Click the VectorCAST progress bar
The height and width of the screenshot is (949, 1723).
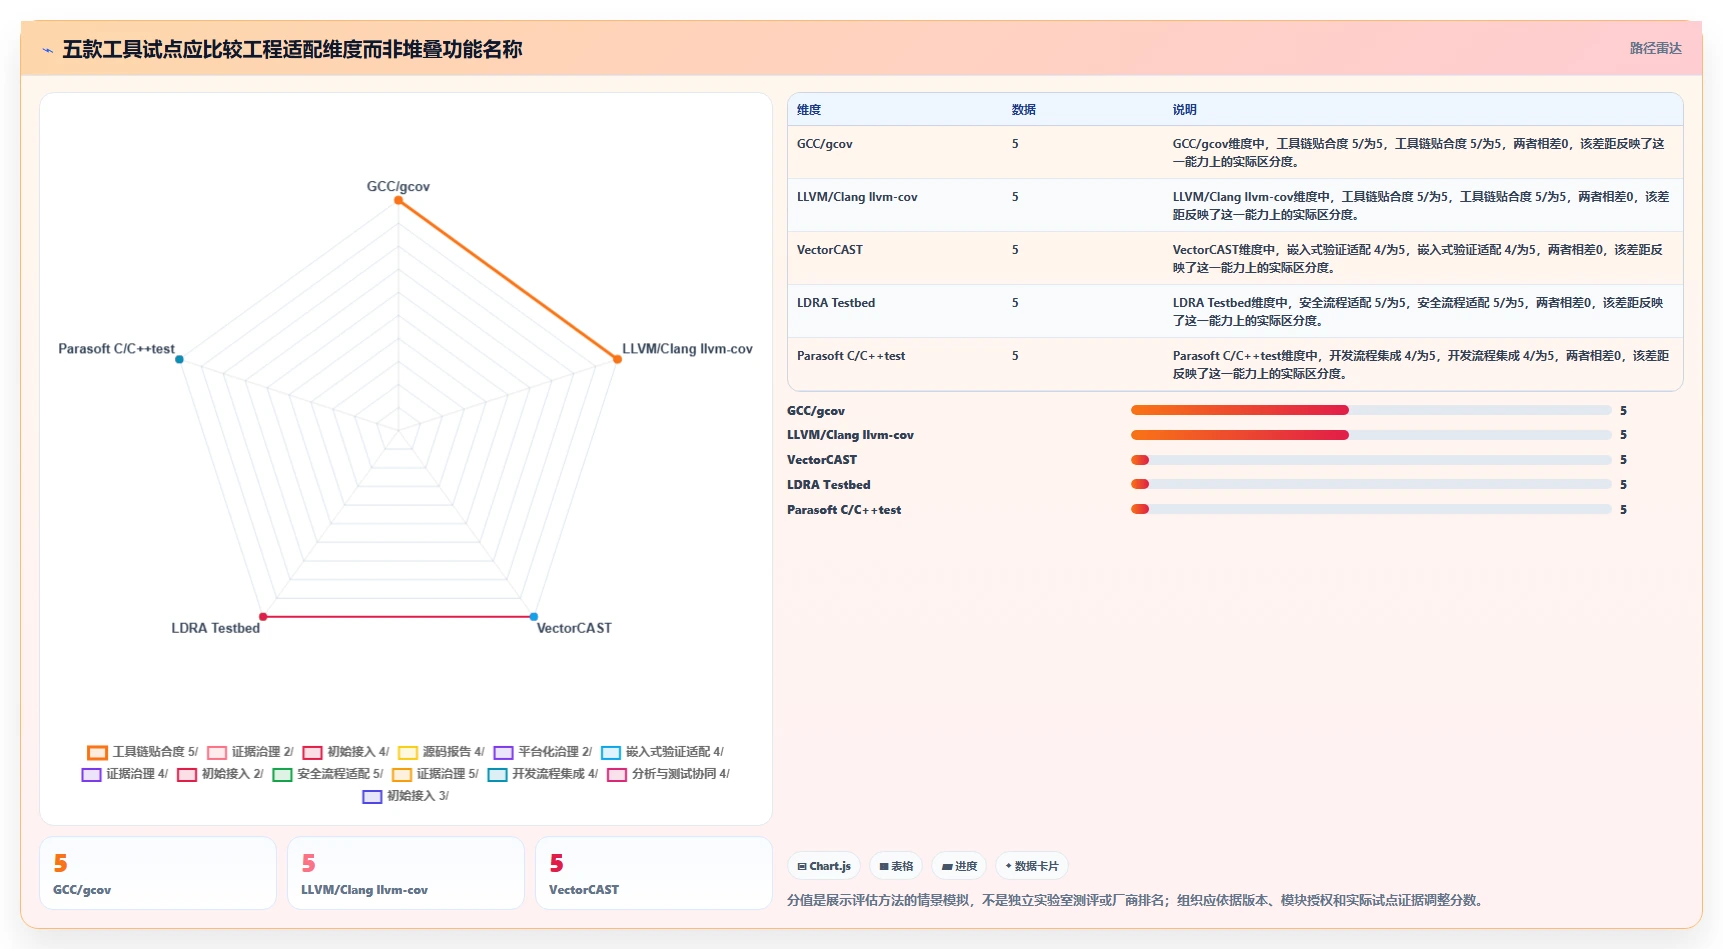pyautogui.click(x=1371, y=460)
